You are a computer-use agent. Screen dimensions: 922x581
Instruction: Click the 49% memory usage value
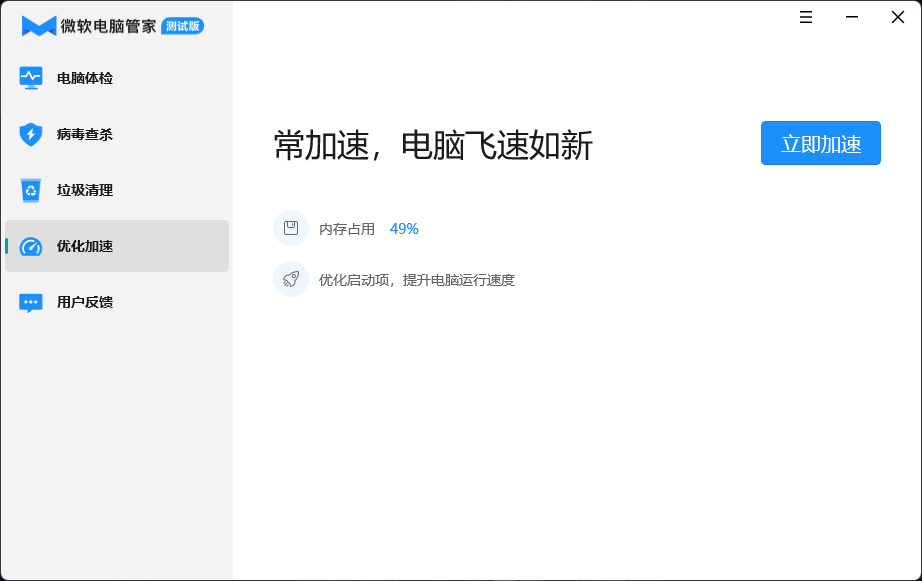pos(404,229)
